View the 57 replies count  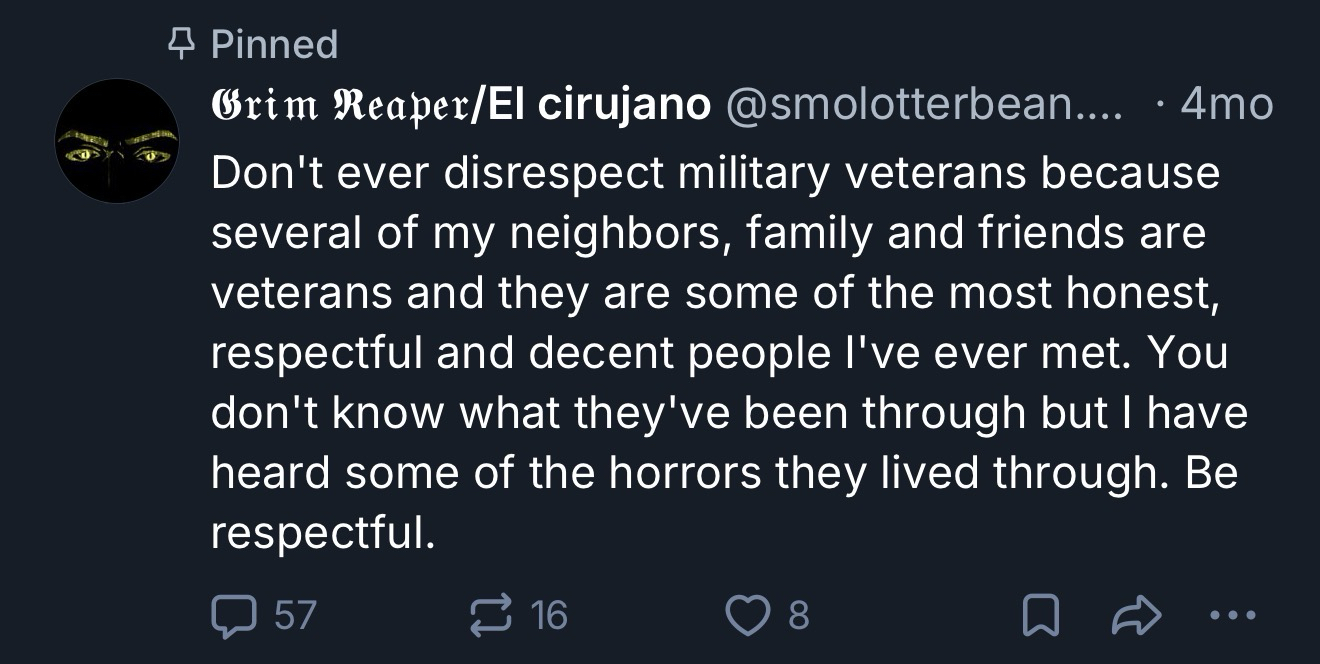pyautogui.click(x=295, y=615)
